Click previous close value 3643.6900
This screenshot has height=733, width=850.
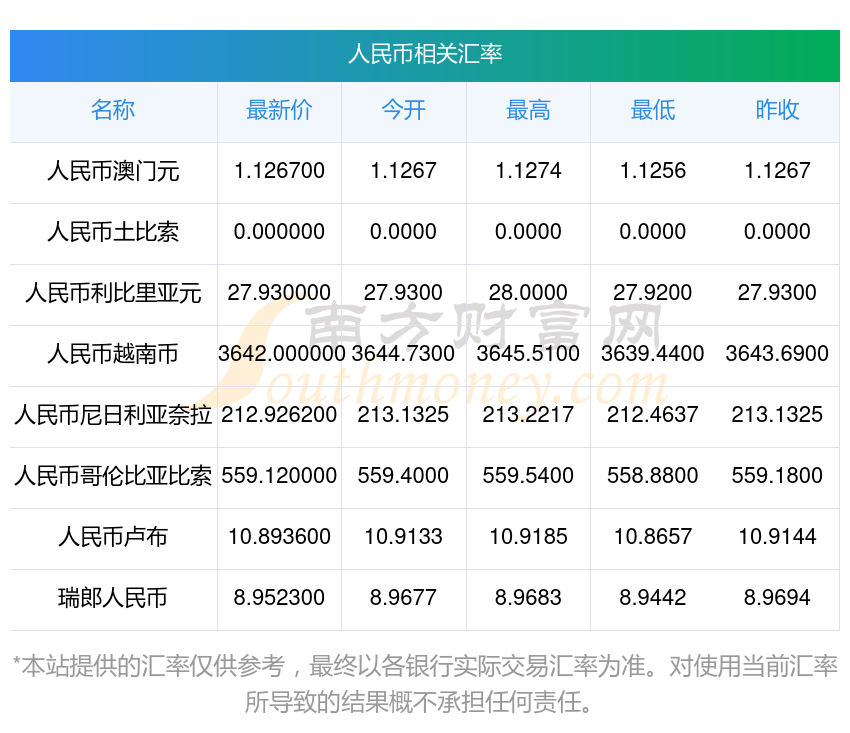[x=777, y=353]
